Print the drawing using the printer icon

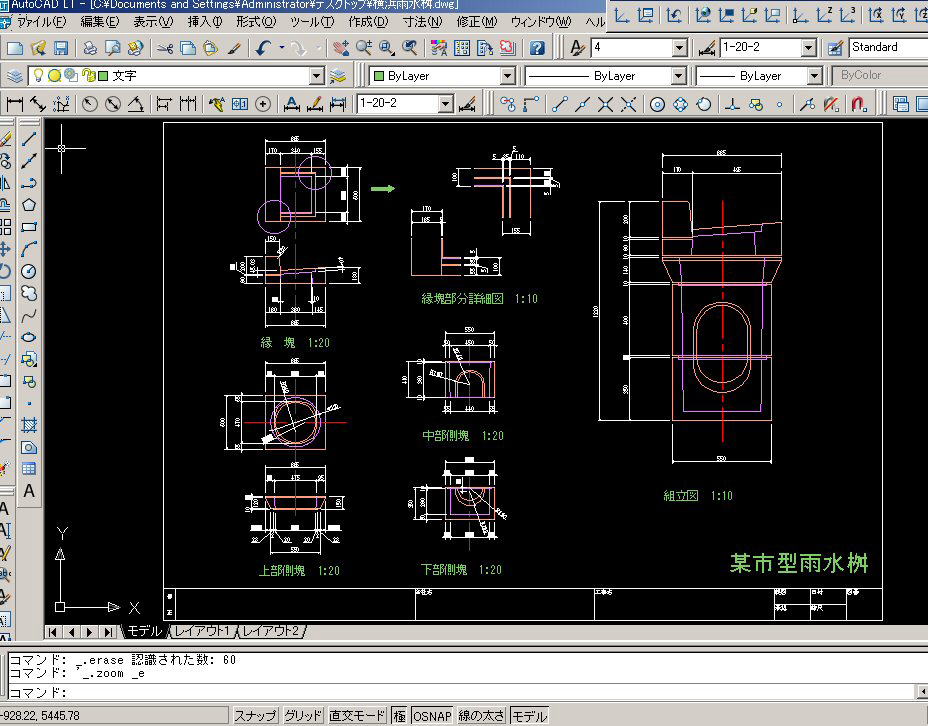click(90, 48)
